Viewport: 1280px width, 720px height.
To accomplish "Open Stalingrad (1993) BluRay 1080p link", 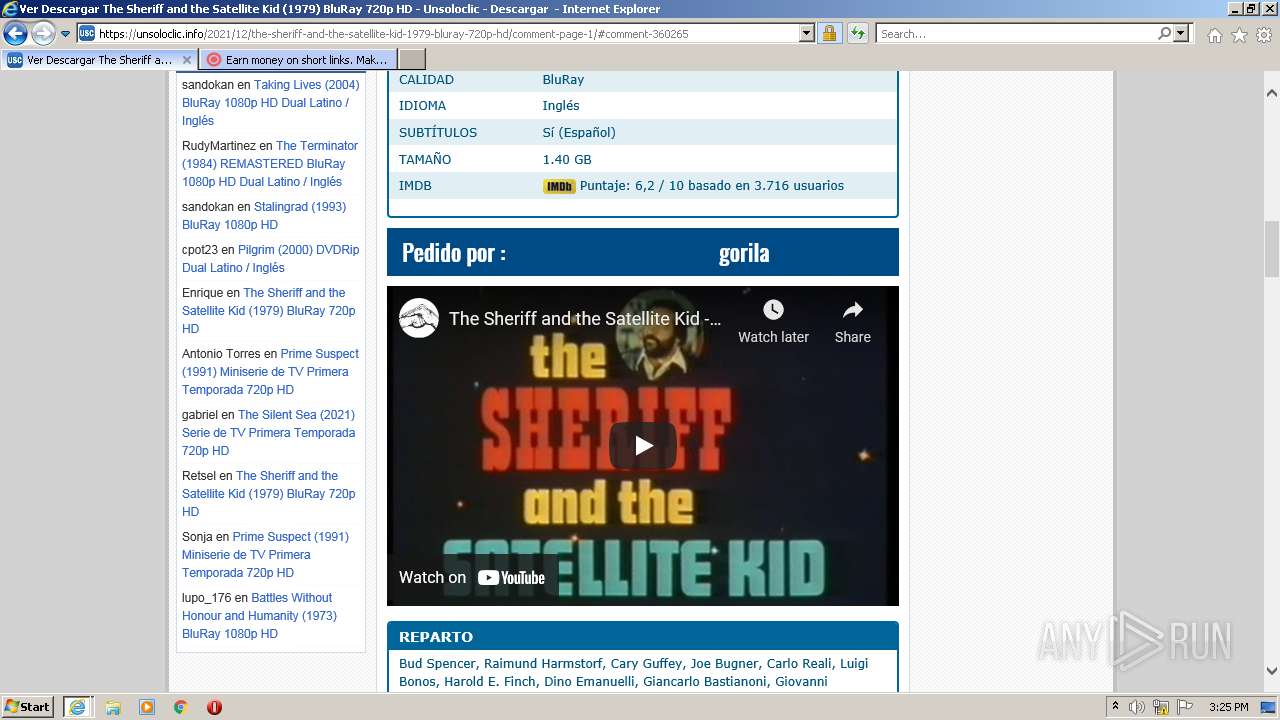I will 264,216.
